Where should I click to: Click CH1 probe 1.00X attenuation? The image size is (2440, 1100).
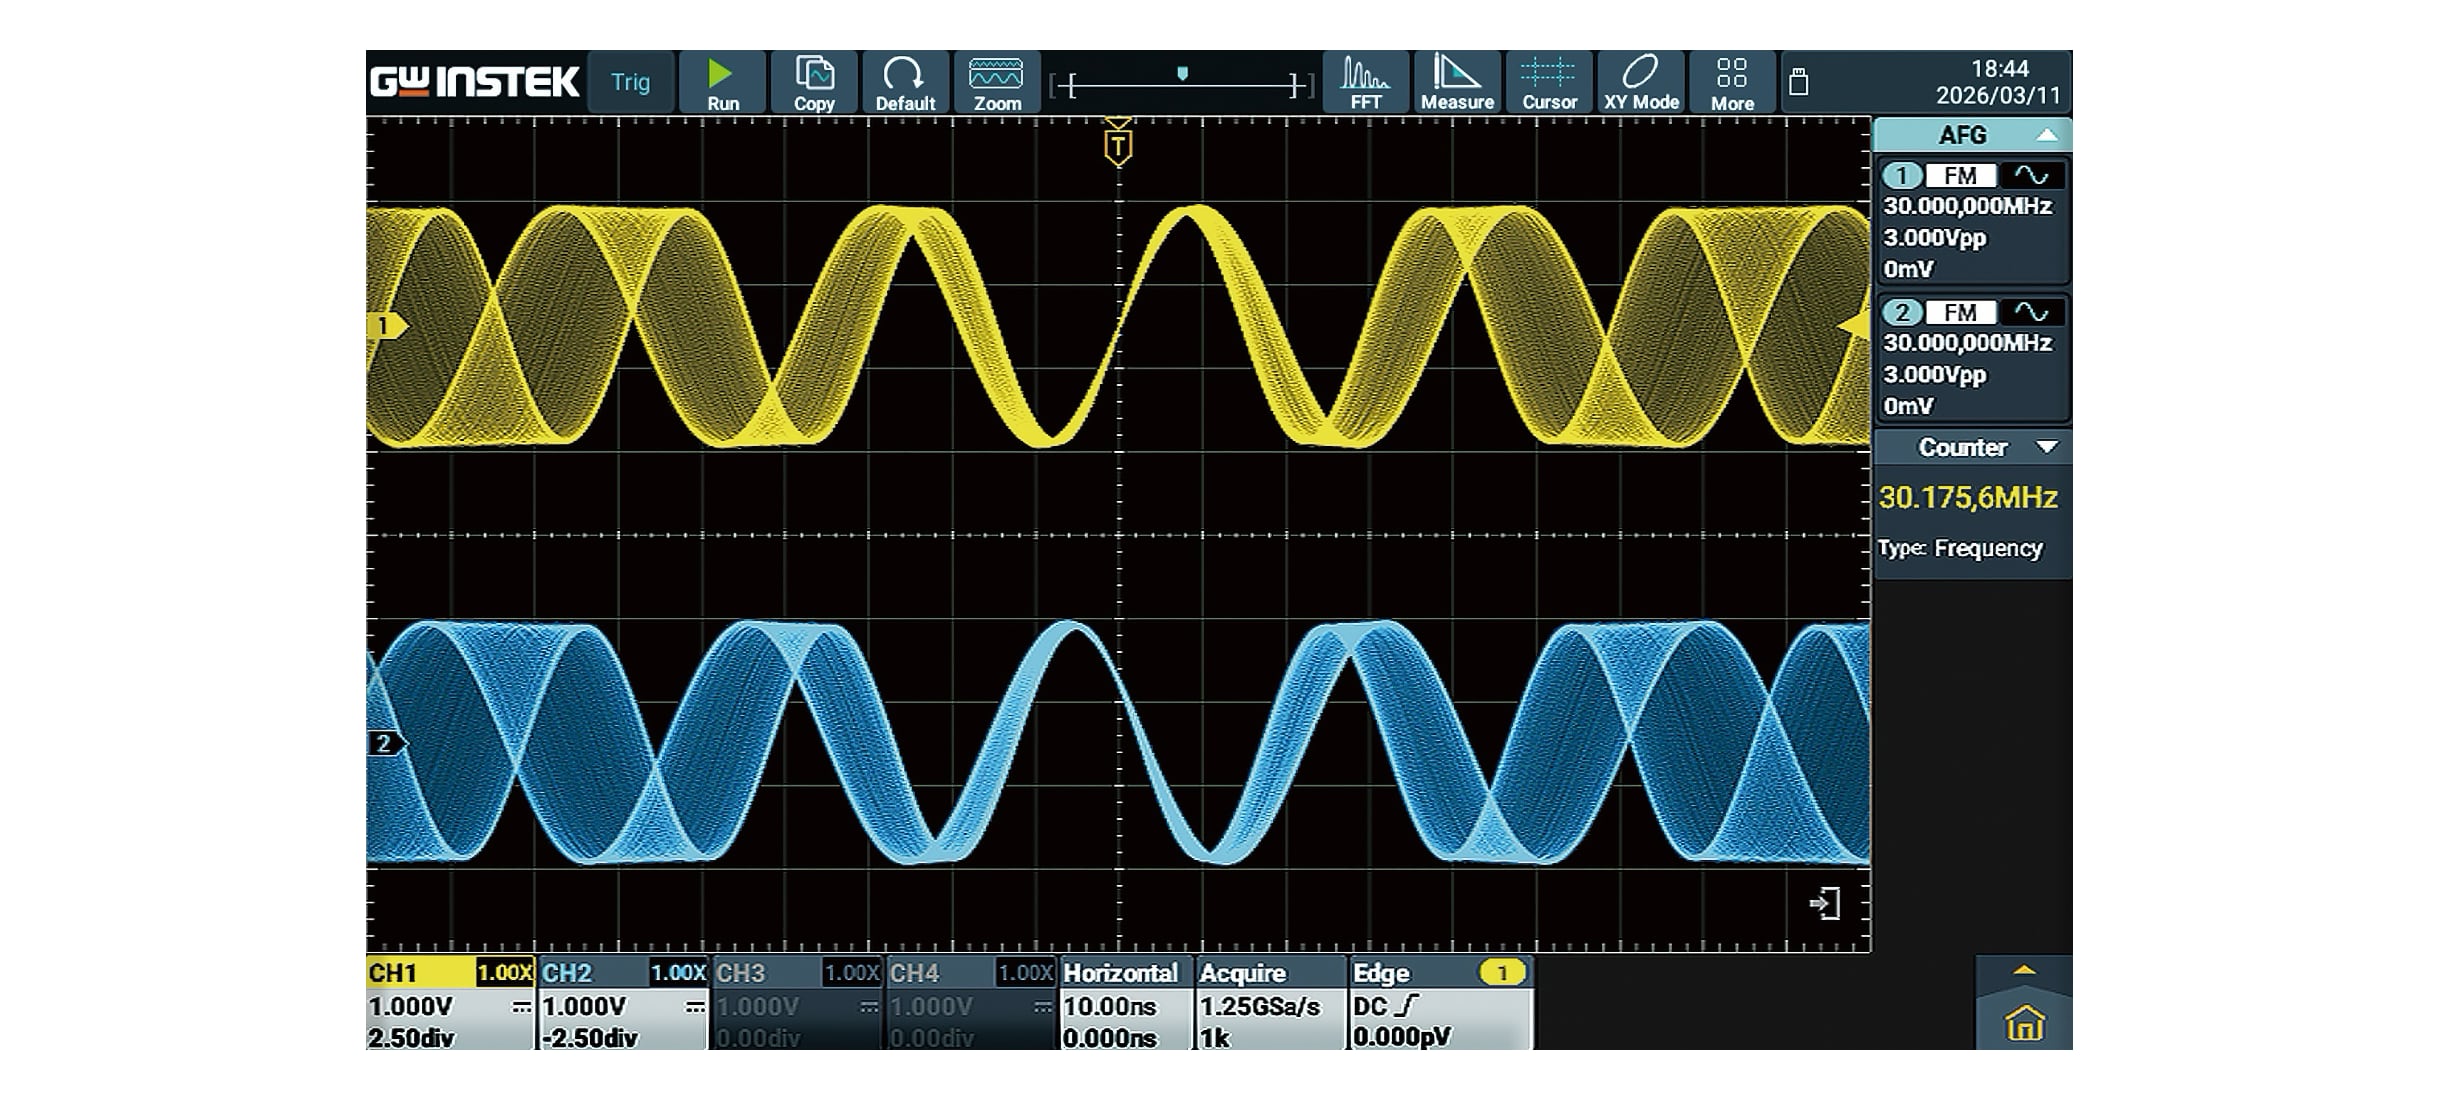tap(504, 973)
